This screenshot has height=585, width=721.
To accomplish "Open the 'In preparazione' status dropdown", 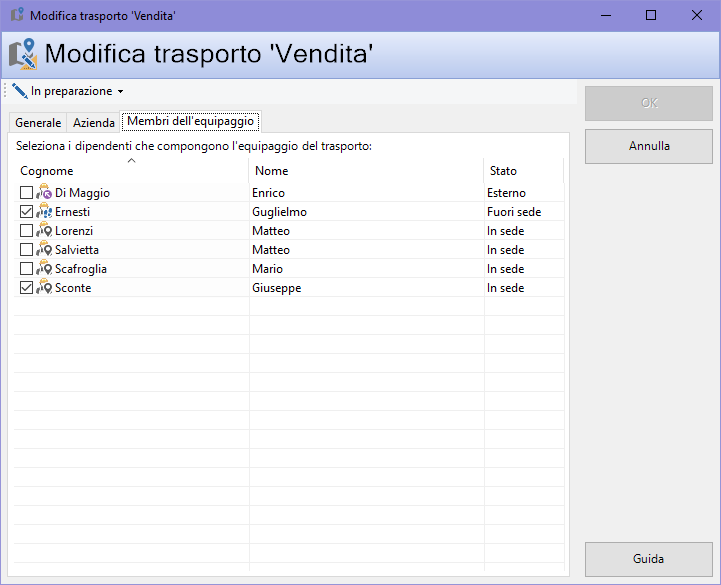I will (x=68, y=91).
